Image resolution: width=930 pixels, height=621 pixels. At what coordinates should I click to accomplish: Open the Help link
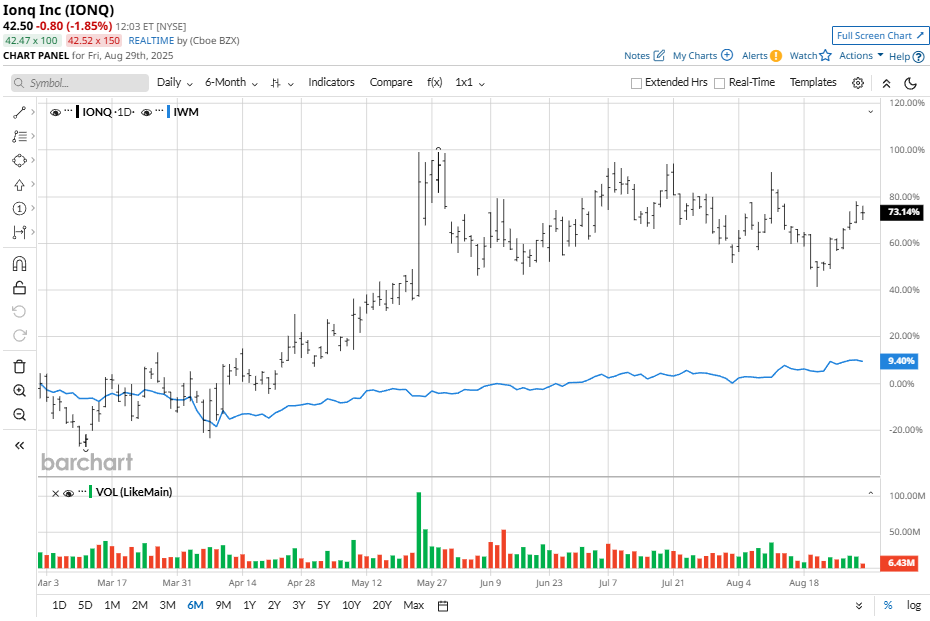pyautogui.click(x=906, y=56)
